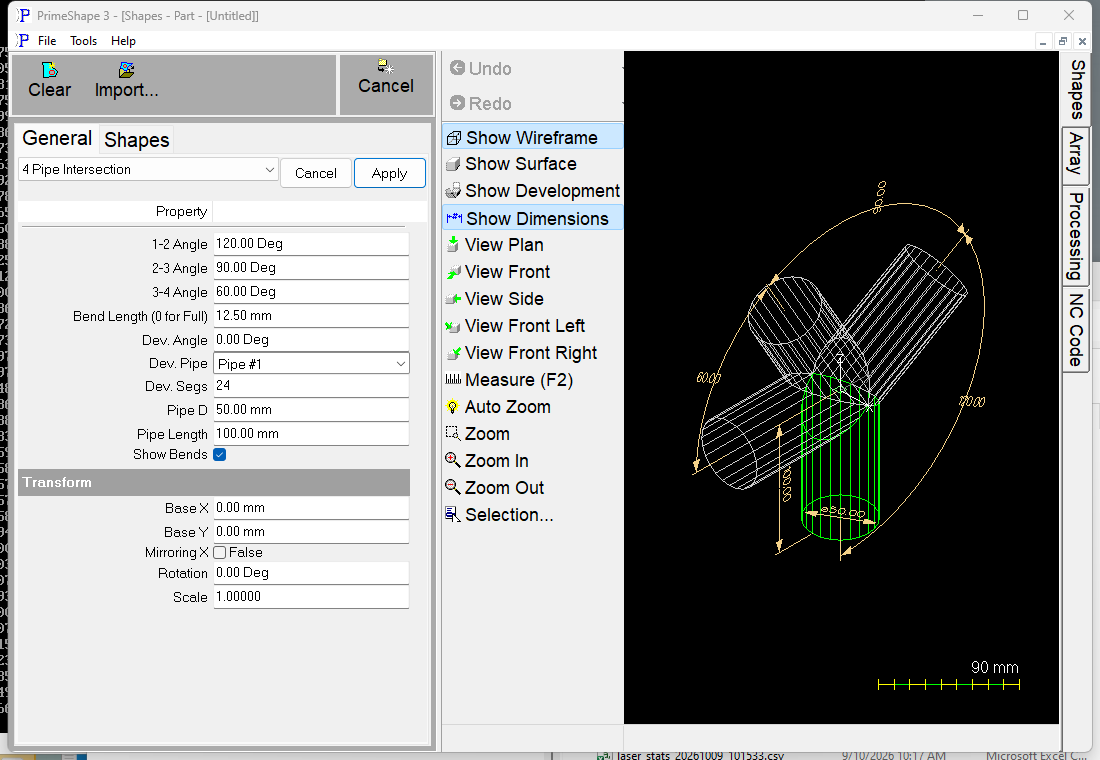This screenshot has width=1100, height=760.
Task: Open the Help menu
Action: [123, 41]
